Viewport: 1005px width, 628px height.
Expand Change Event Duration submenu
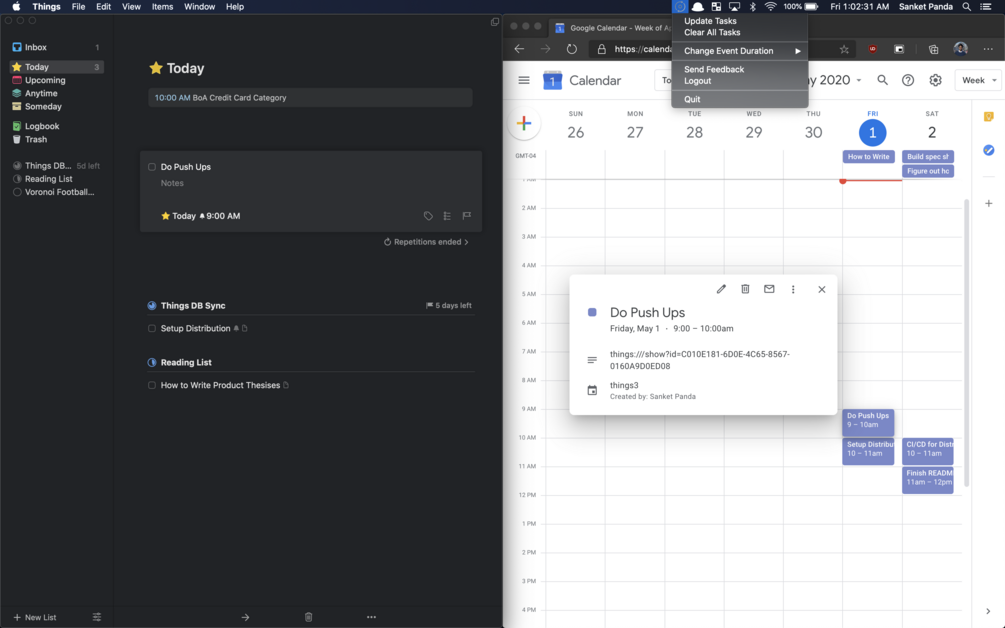740,51
